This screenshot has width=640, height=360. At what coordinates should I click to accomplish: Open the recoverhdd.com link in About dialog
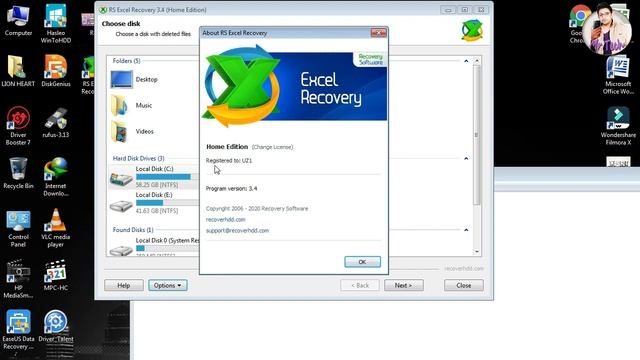tap(226, 220)
